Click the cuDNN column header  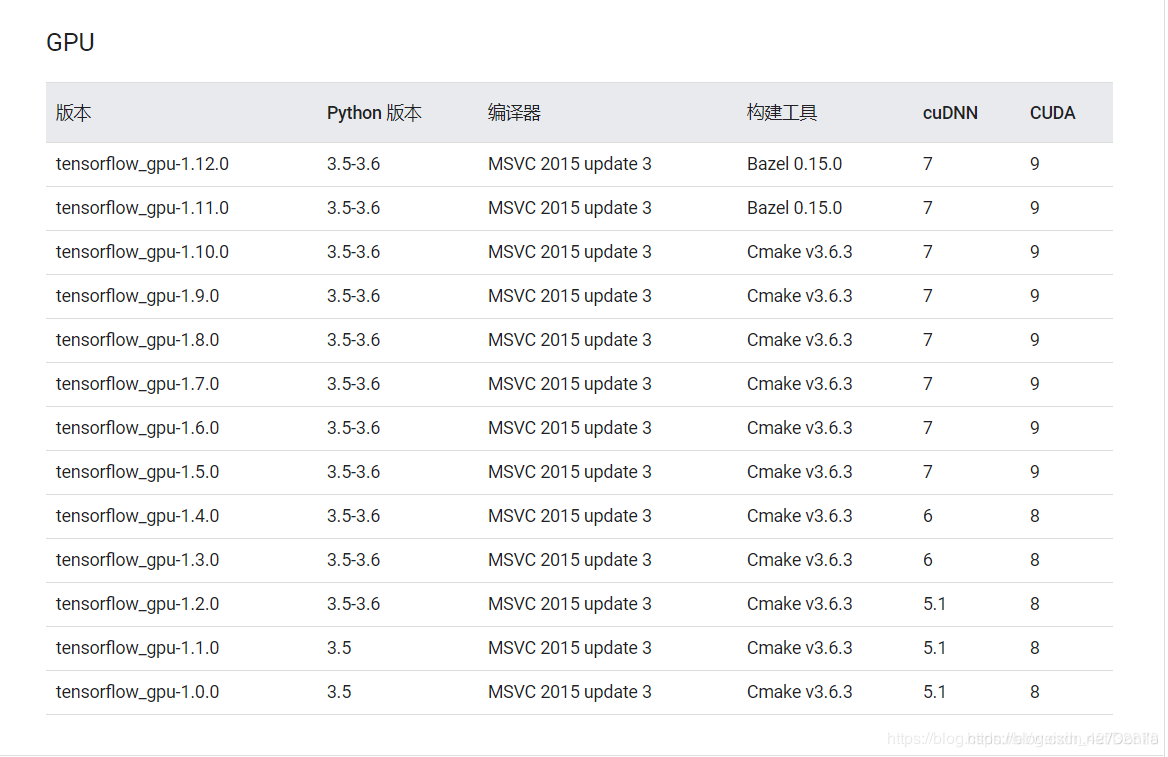pyautogui.click(x=950, y=113)
